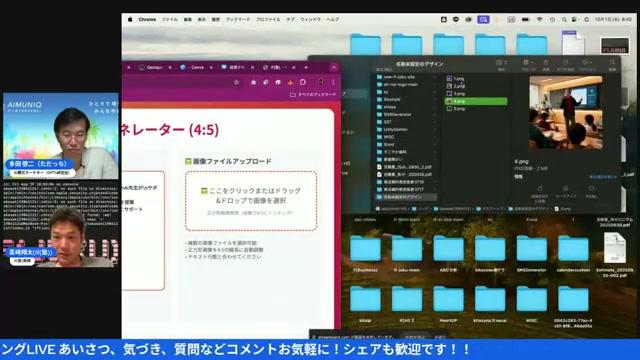Select 名称未設定のデザイン folder in Finder column
Screen dimensions: 640x360
tap(405, 197)
